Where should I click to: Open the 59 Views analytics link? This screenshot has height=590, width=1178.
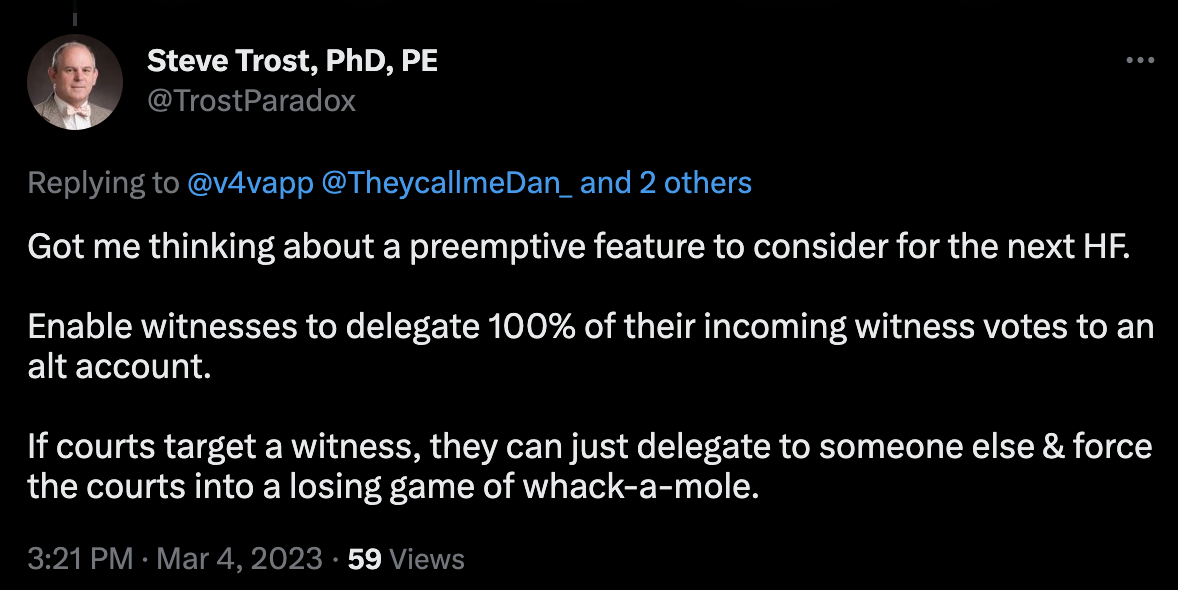click(x=406, y=559)
